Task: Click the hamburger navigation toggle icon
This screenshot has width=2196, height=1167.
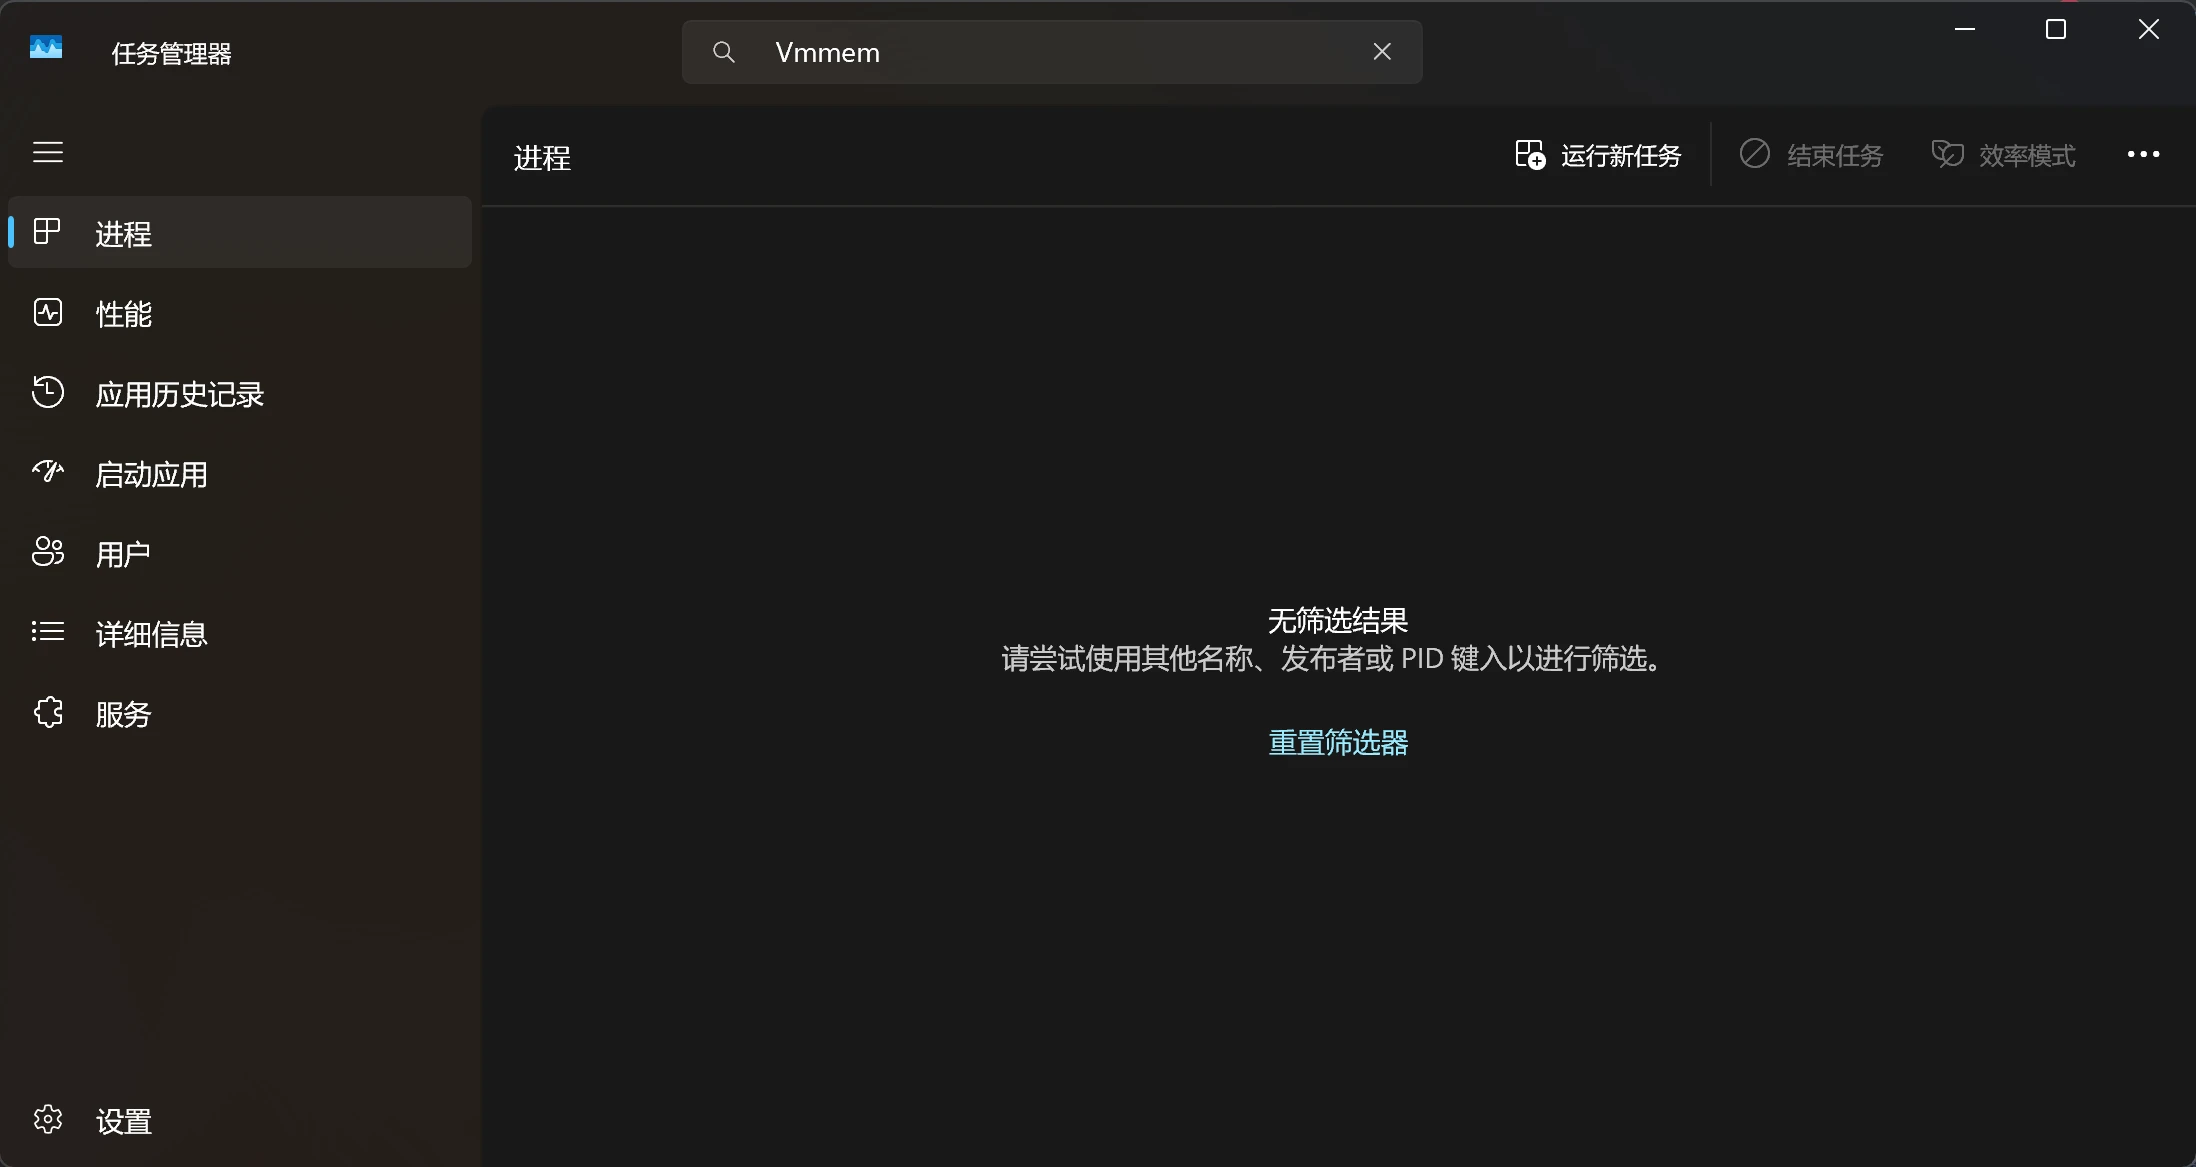Action: point(48,152)
